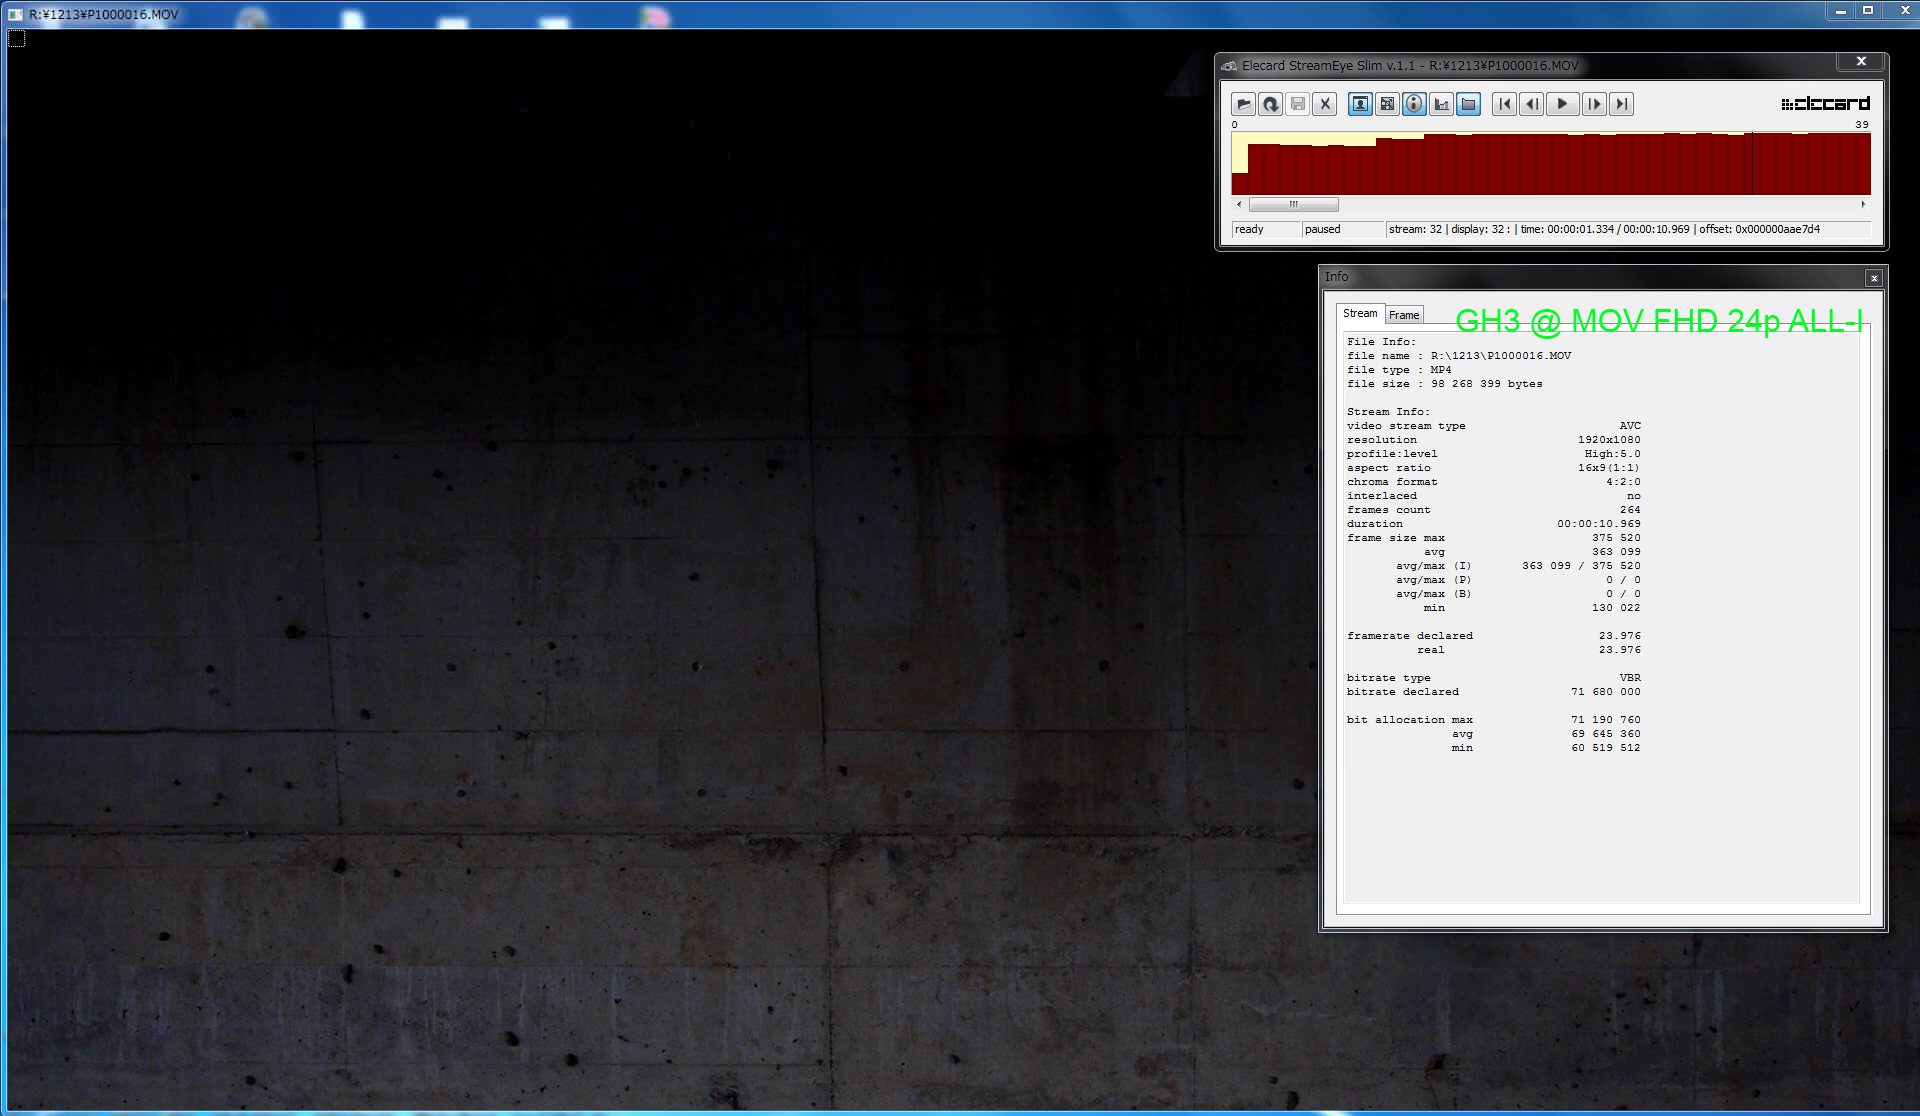1920x1116 pixels.
Task: Jump to the last frame
Action: (1621, 104)
